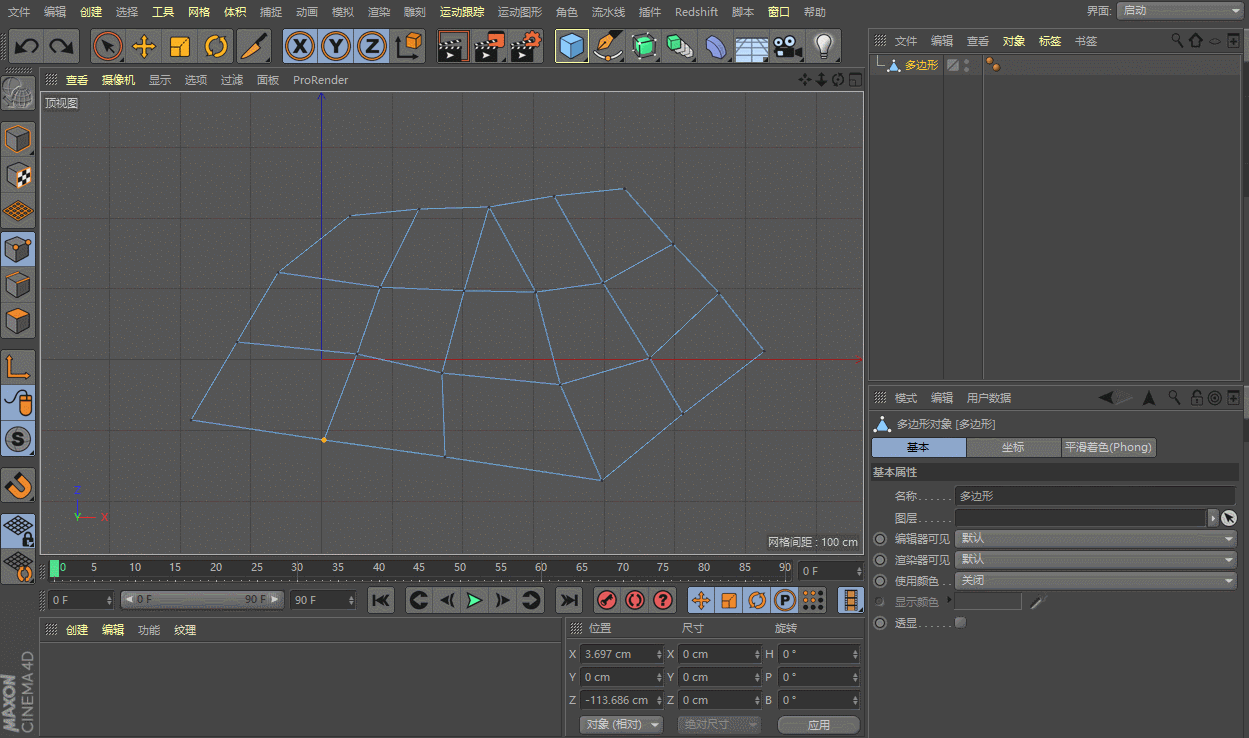Switch to Points mode in left sidebar

[18, 249]
